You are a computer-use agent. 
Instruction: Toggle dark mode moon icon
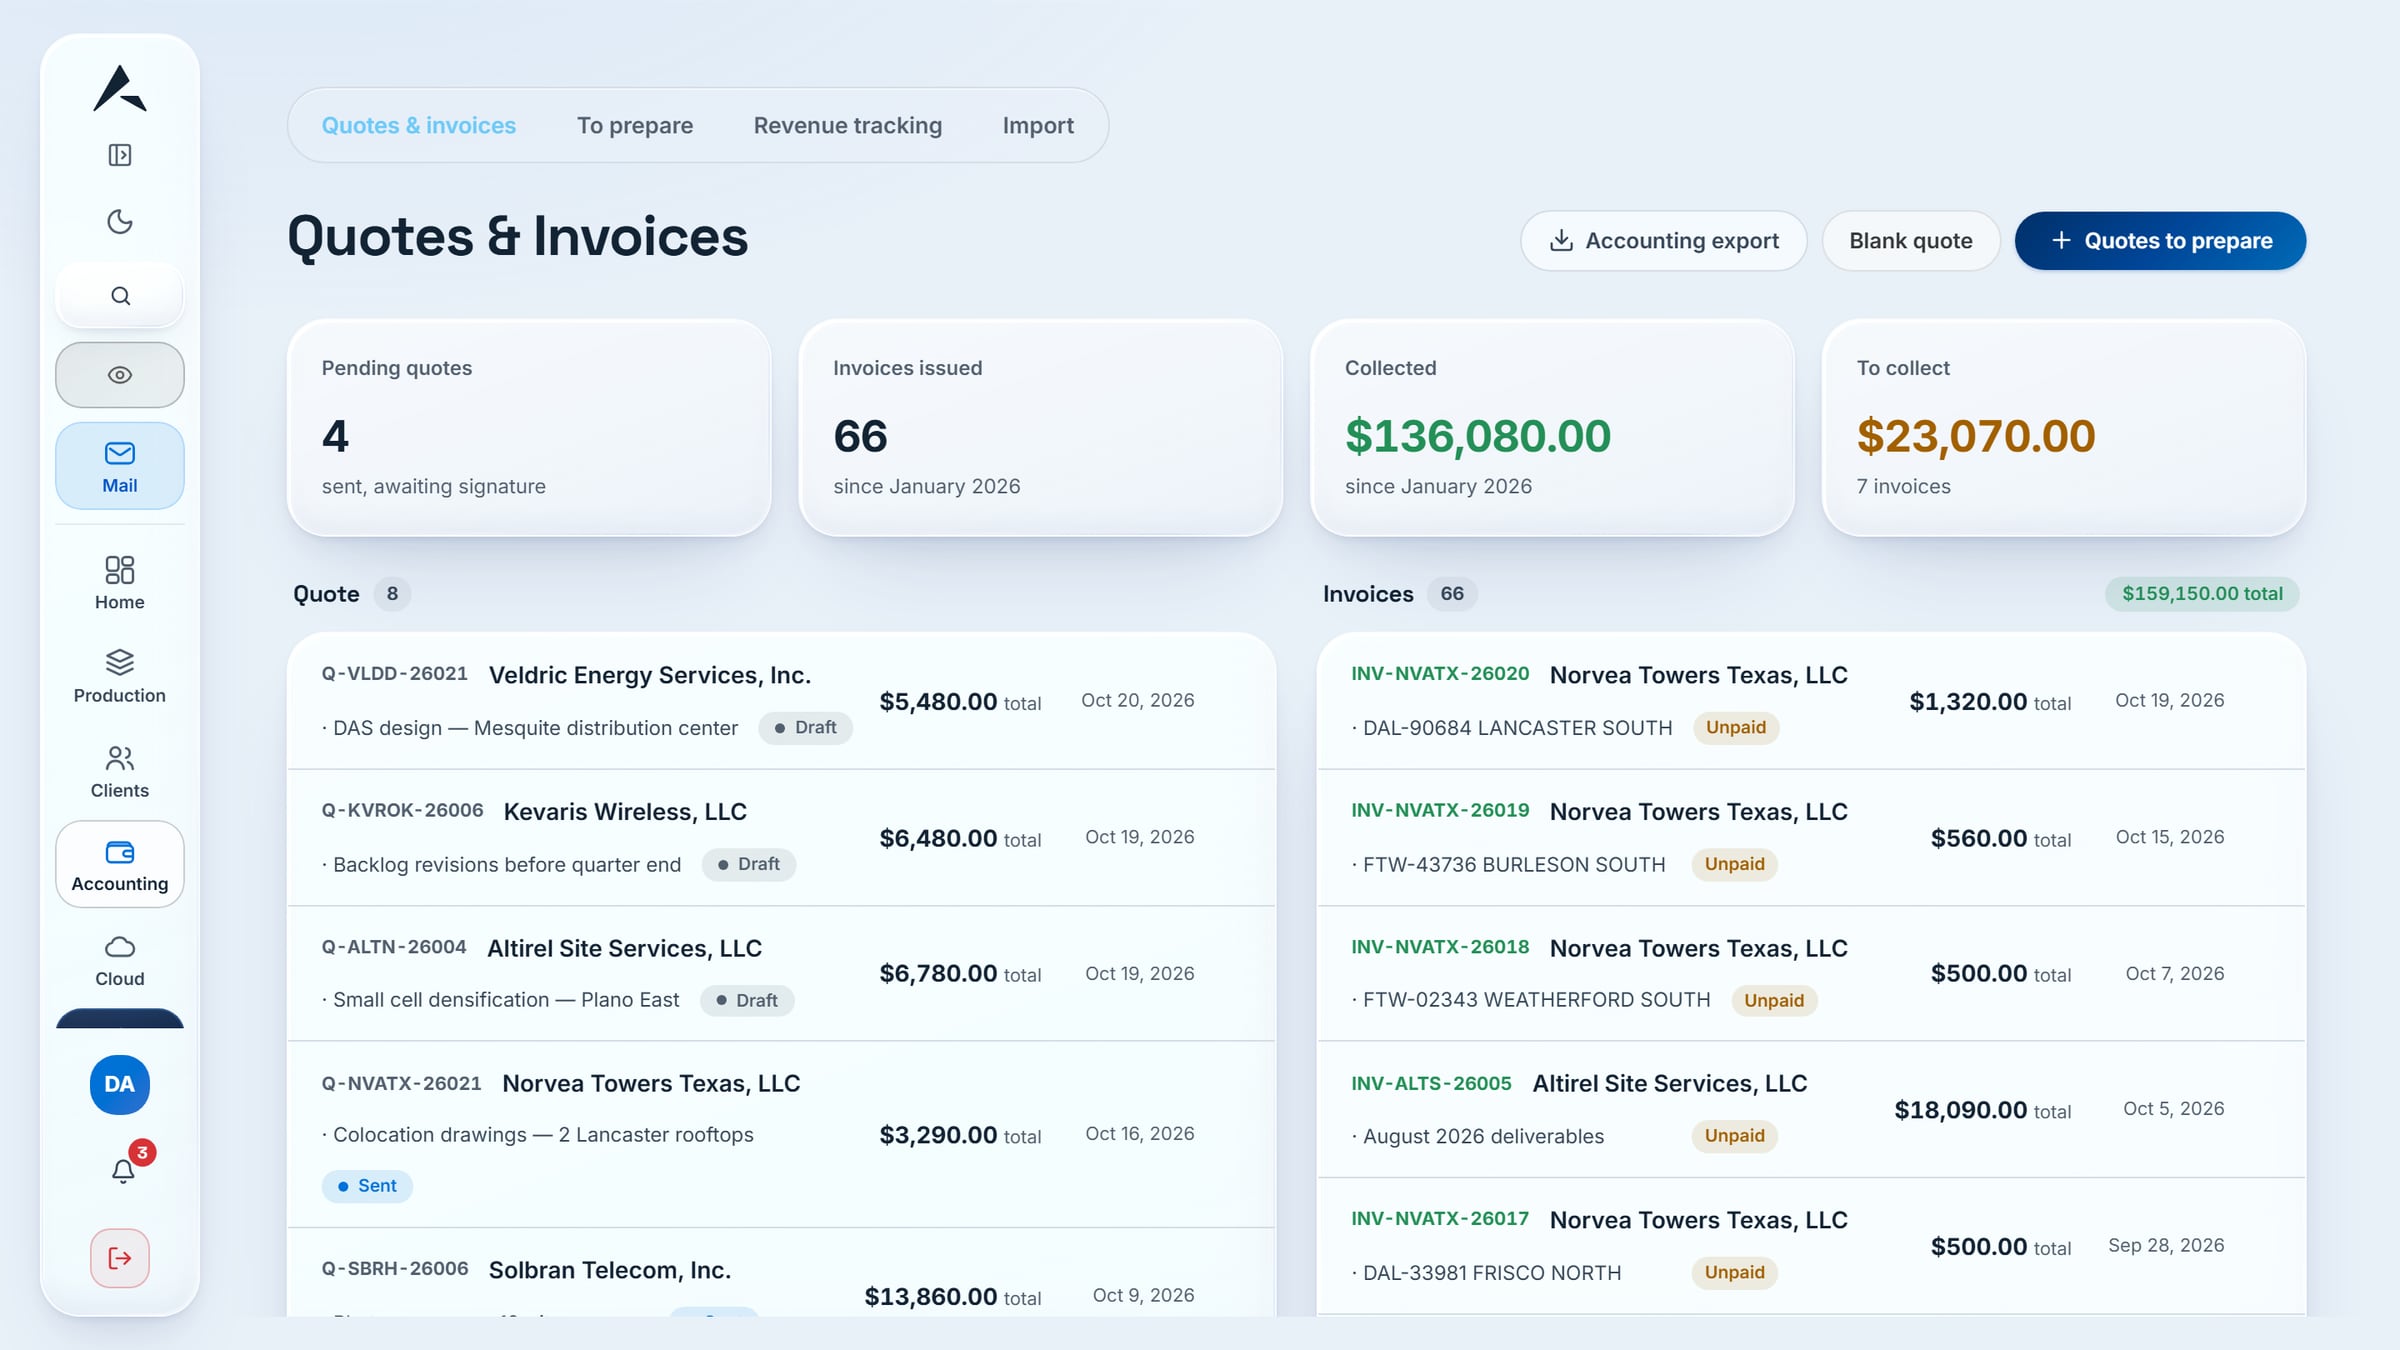click(120, 221)
